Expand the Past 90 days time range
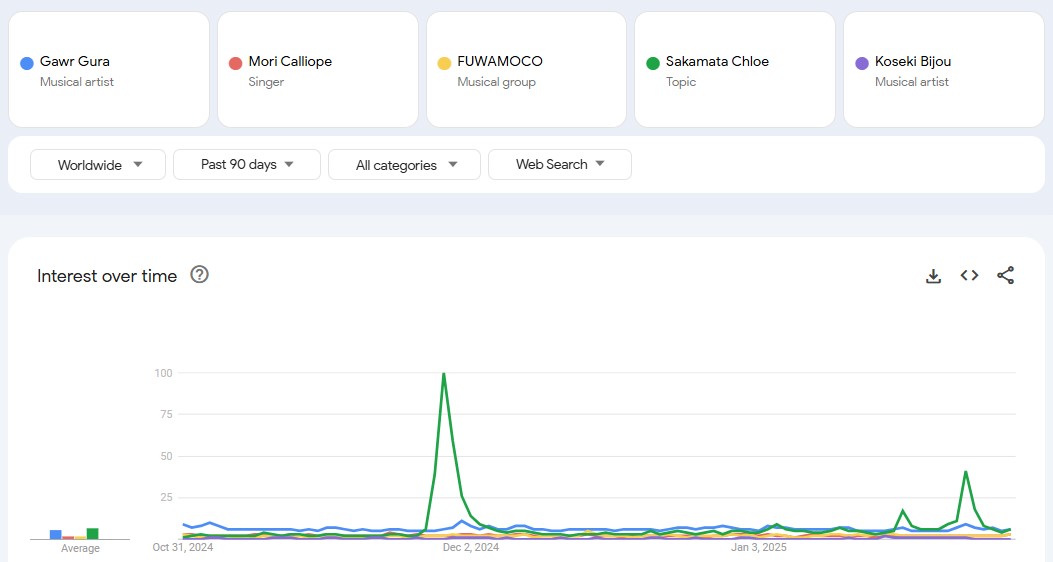The height and width of the screenshot is (562, 1053). (x=247, y=164)
